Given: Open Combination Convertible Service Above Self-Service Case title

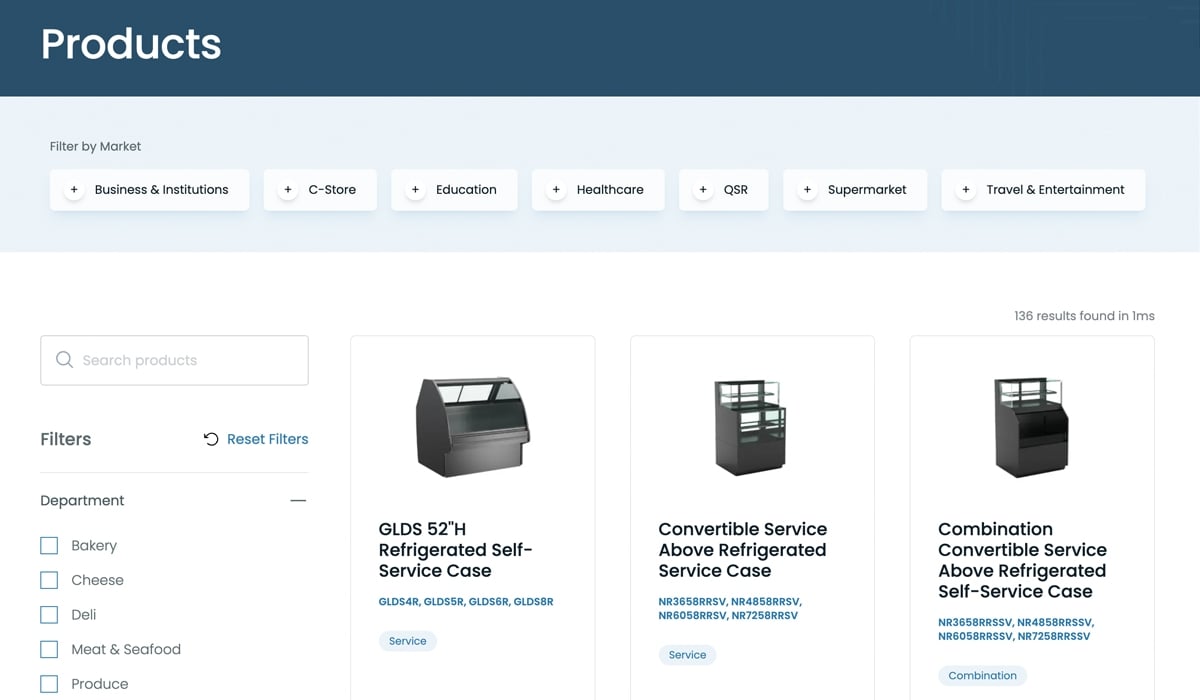Looking at the screenshot, I should (x=1022, y=560).
